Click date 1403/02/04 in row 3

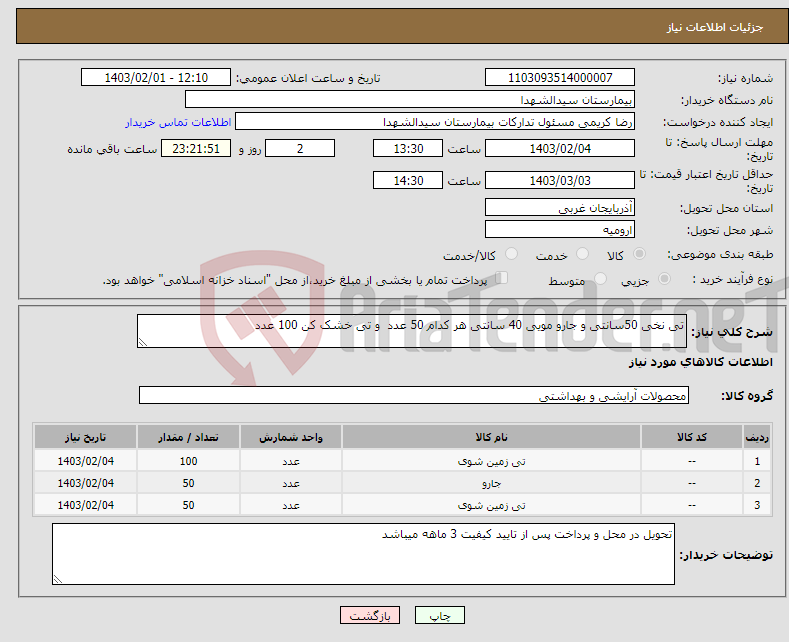(x=86, y=505)
